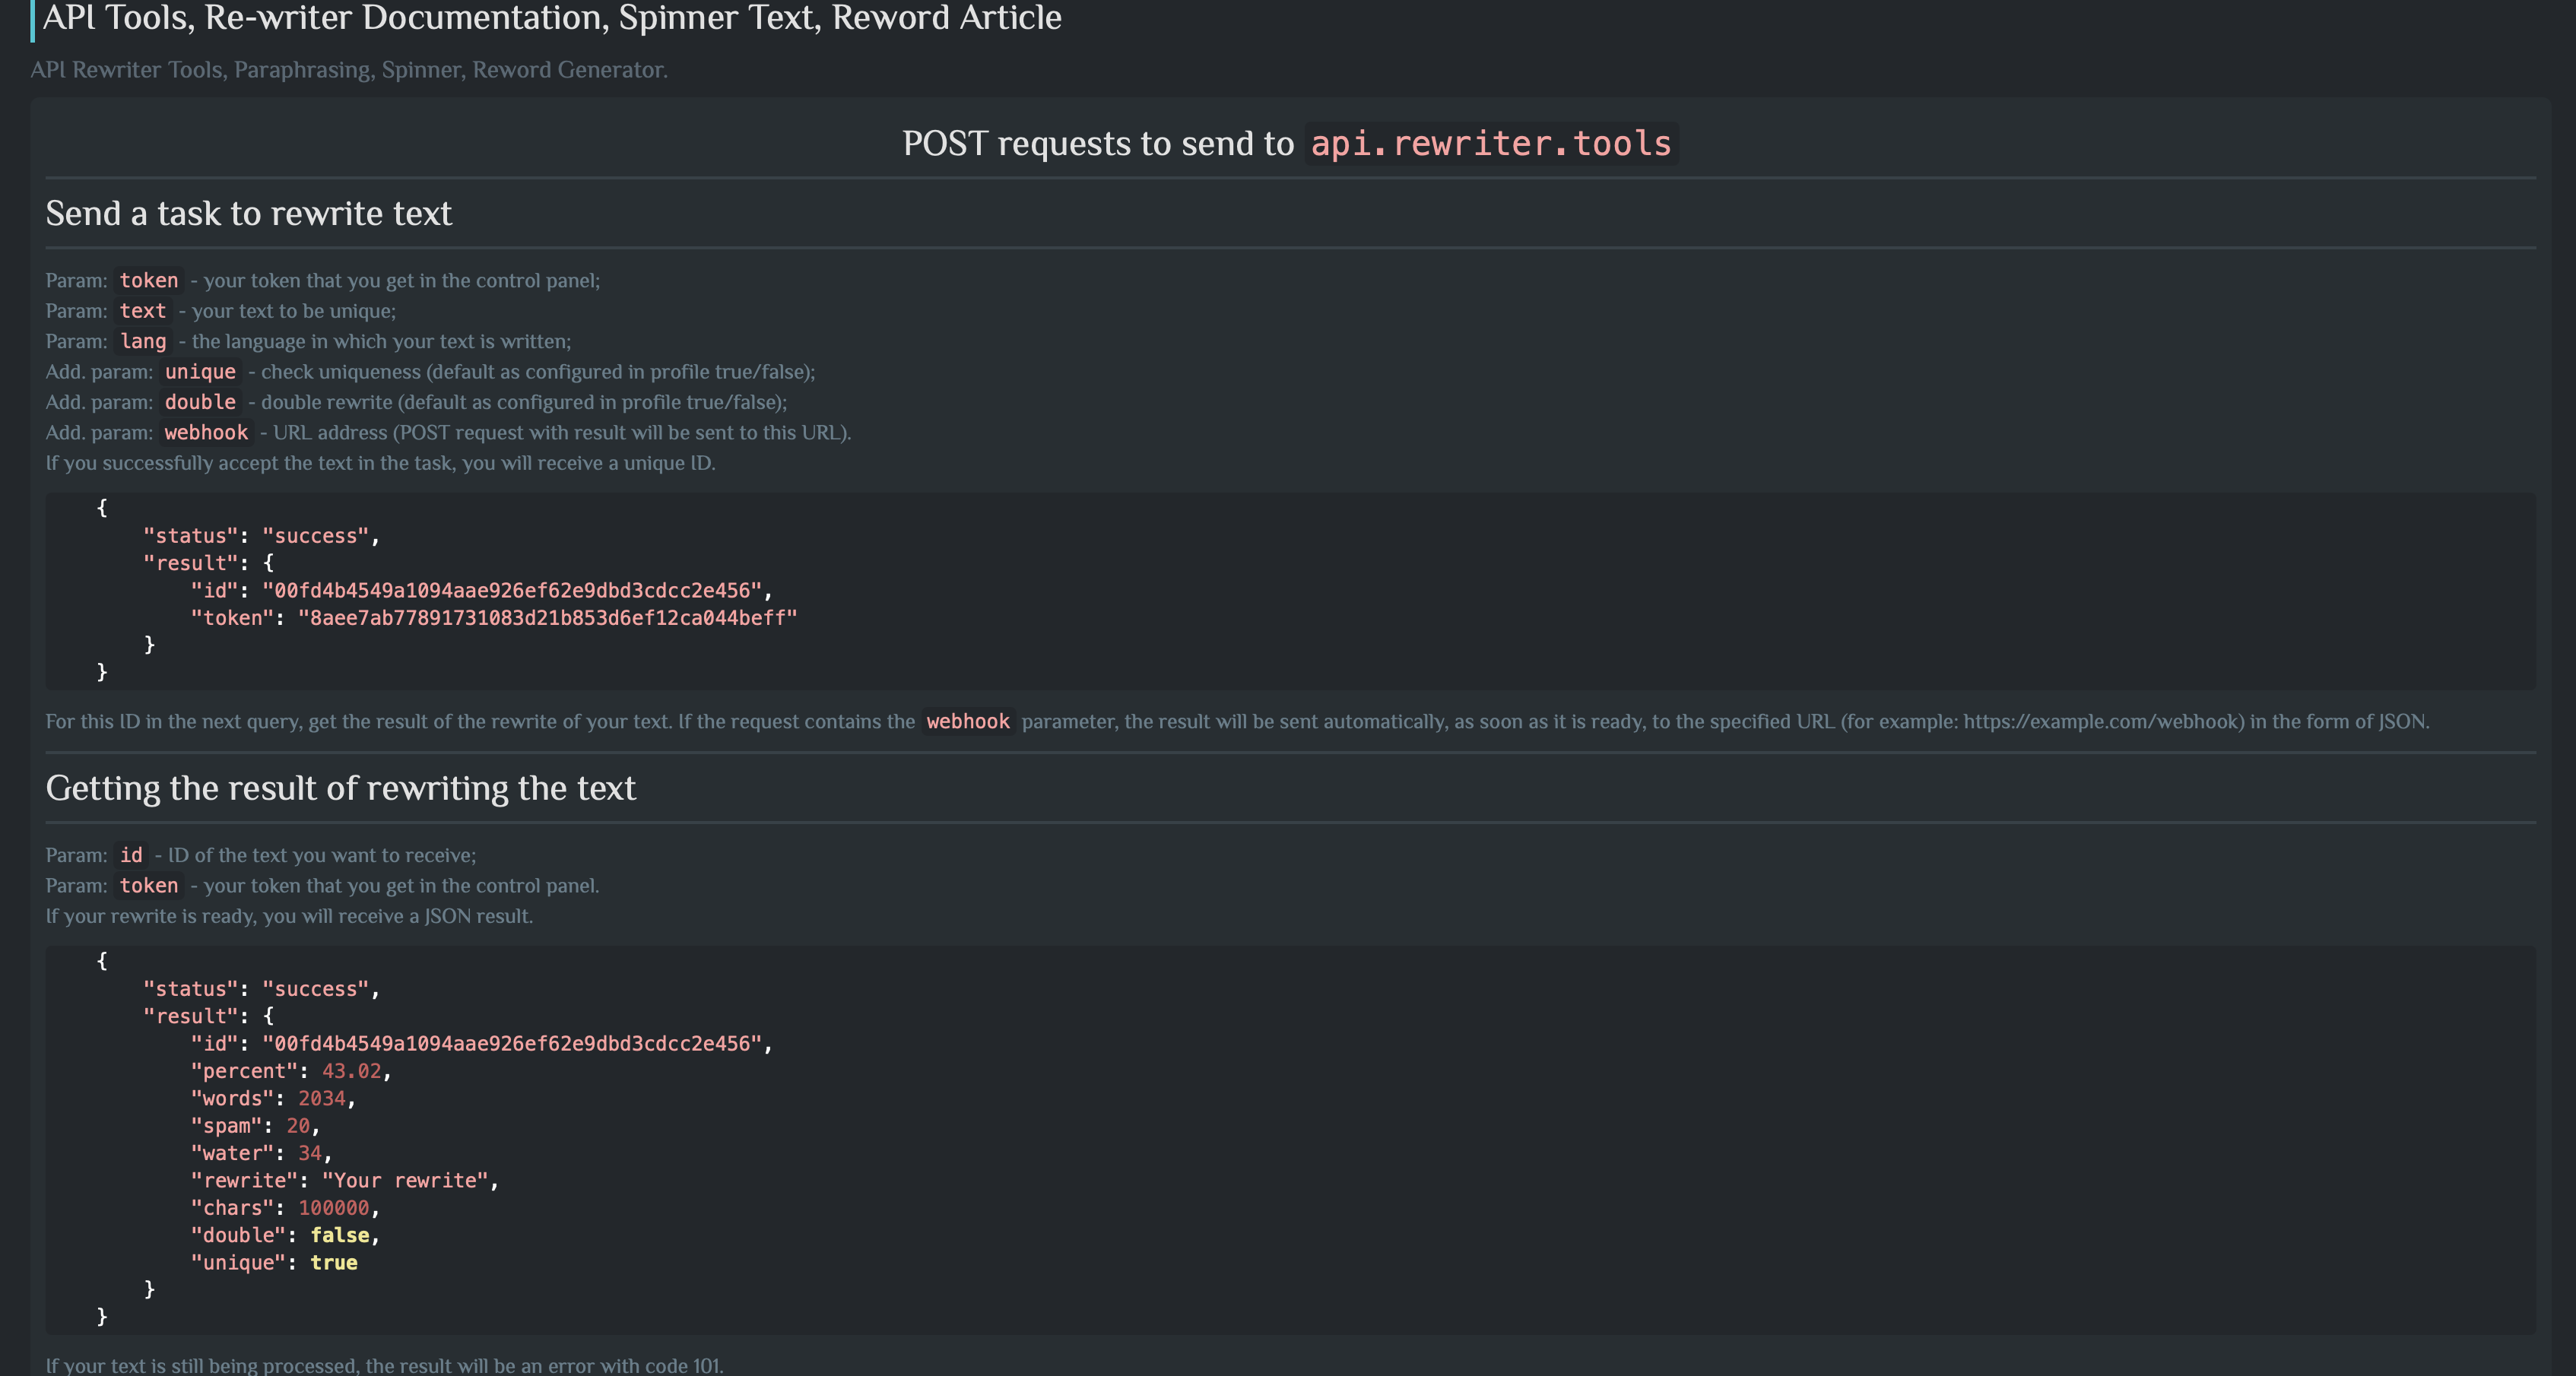Click the example URL "https://example.com/webhook"

click(2101, 722)
